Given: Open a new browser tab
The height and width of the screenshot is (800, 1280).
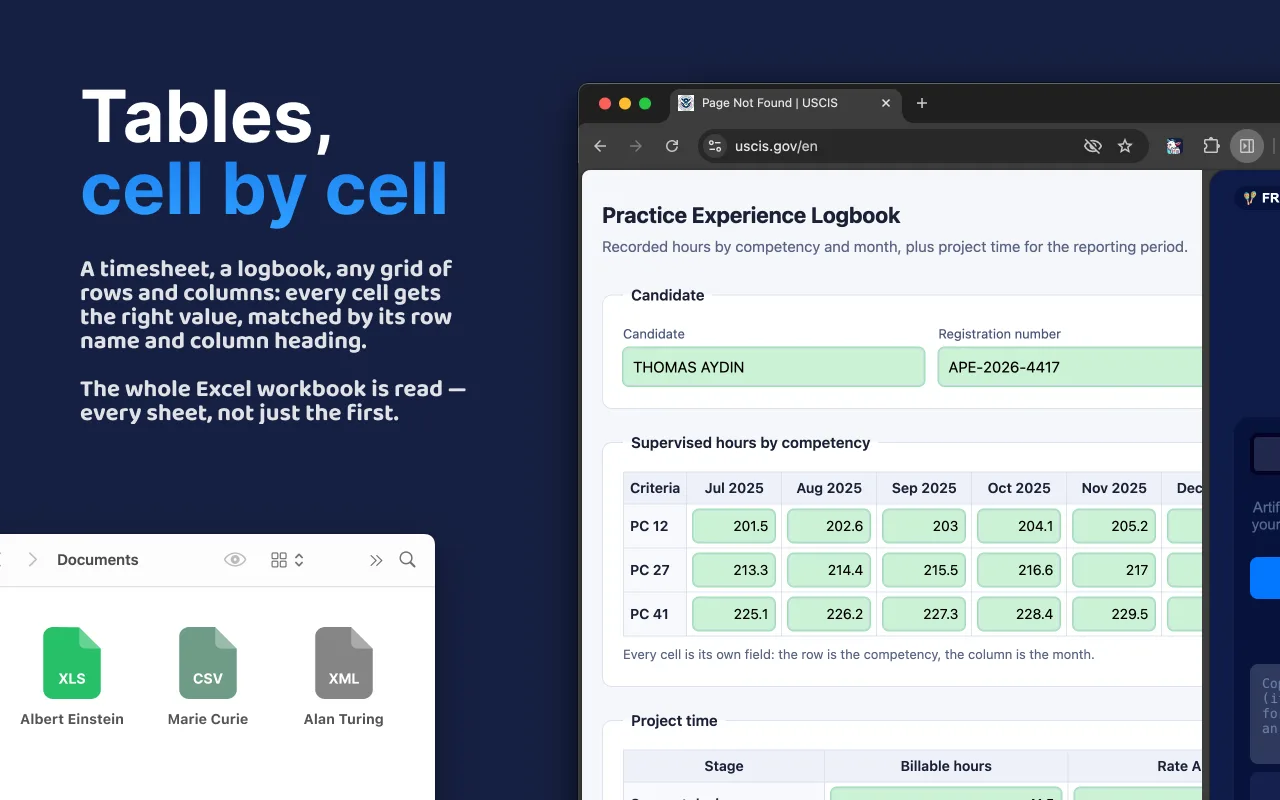Looking at the screenshot, I should pos(922,103).
